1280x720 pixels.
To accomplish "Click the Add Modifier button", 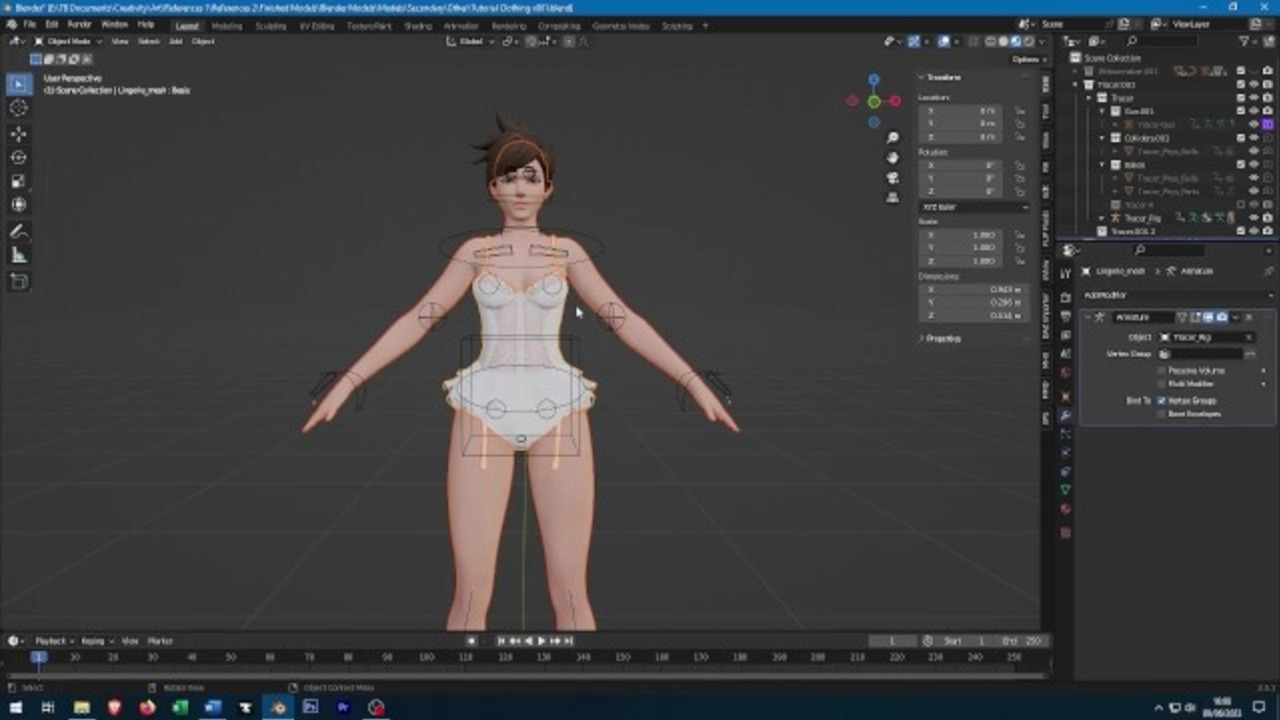I will pos(1105,295).
